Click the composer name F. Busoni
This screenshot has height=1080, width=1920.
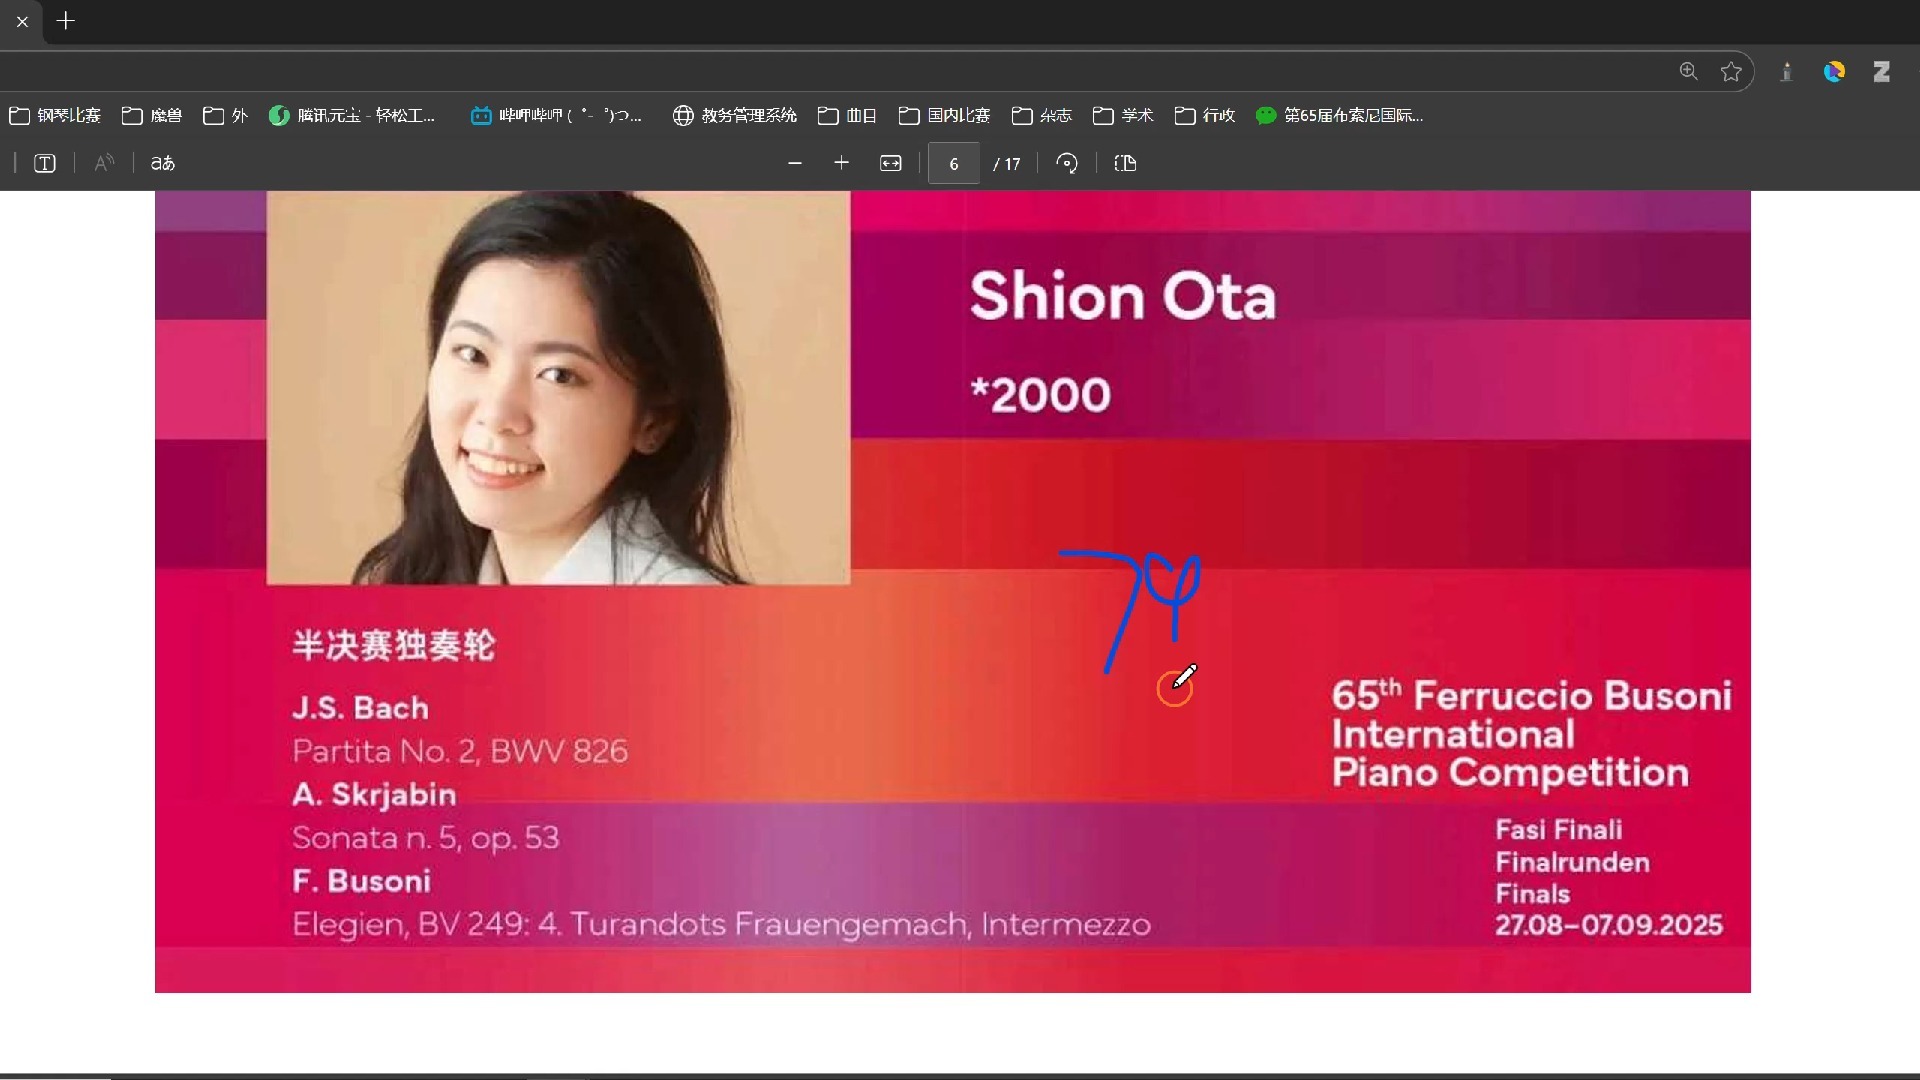(x=362, y=881)
